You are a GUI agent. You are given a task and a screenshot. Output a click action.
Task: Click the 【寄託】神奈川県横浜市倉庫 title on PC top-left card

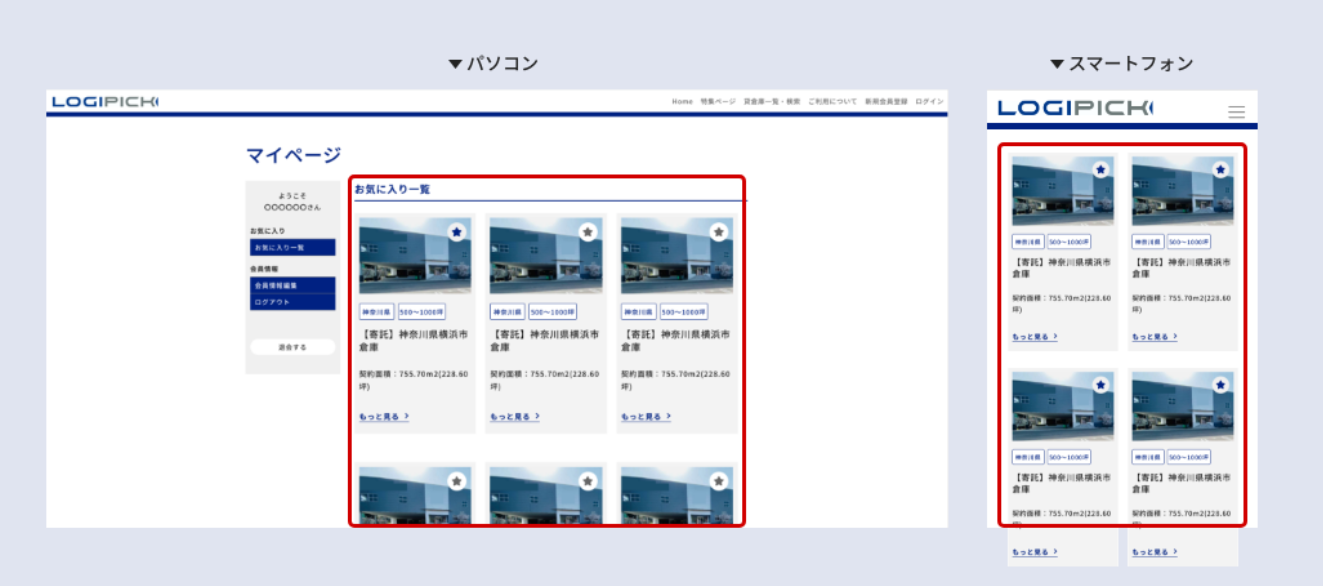tap(413, 341)
